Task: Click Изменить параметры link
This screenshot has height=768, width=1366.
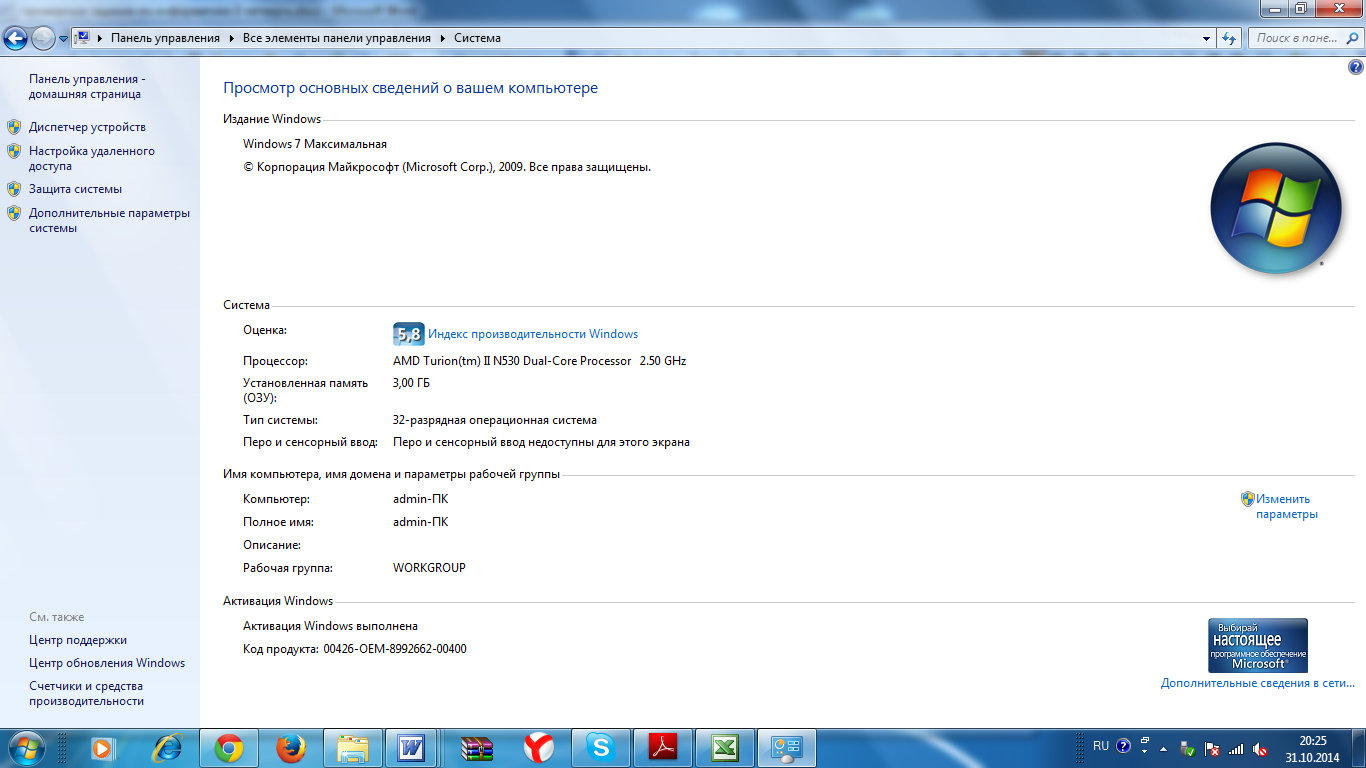Action: (1287, 506)
